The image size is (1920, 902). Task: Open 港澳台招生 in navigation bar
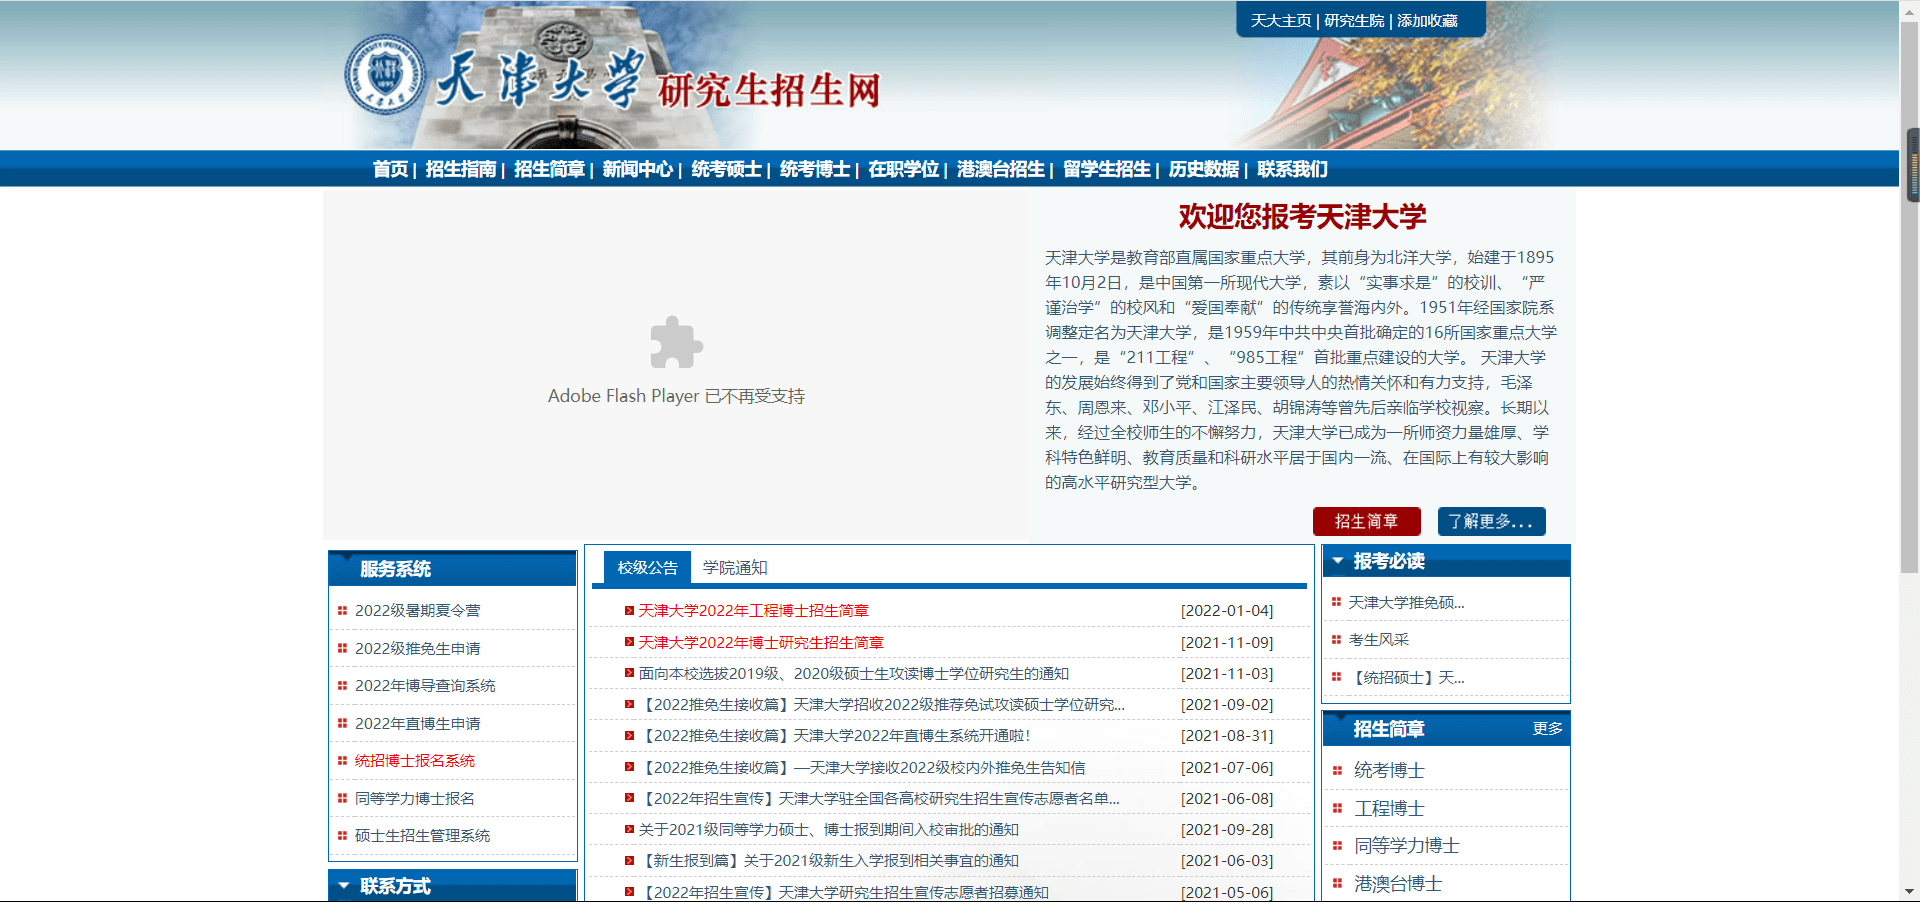click(1001, 169)
